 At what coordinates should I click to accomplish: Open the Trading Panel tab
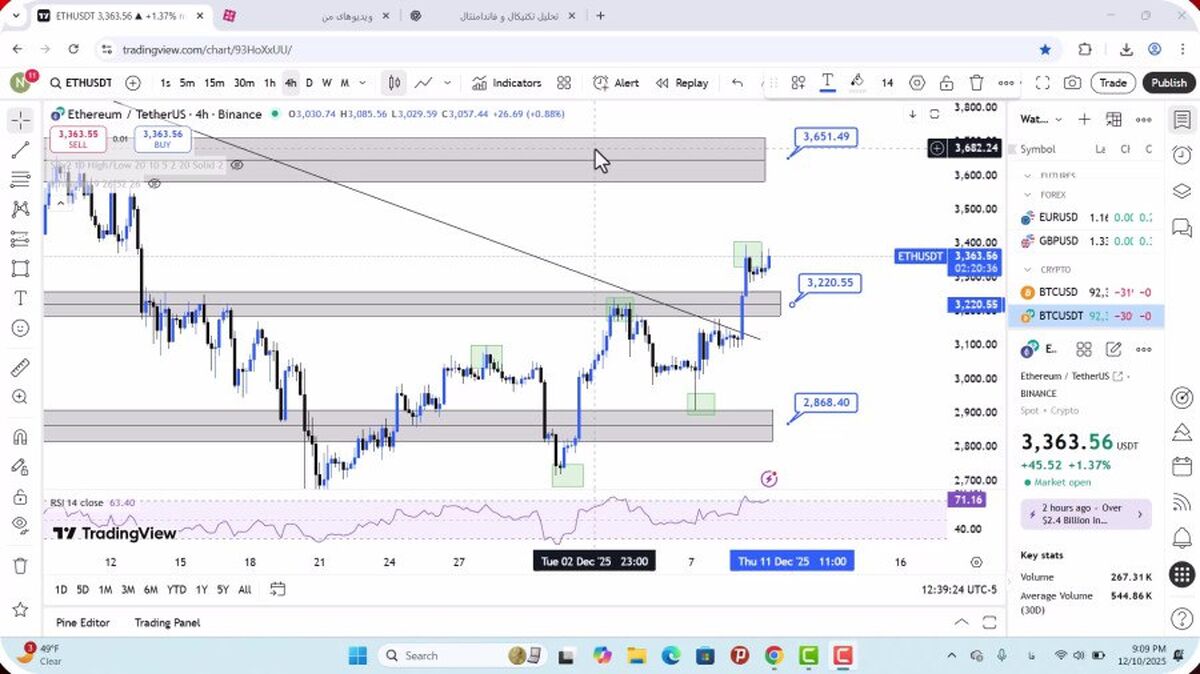coord(167,622)
